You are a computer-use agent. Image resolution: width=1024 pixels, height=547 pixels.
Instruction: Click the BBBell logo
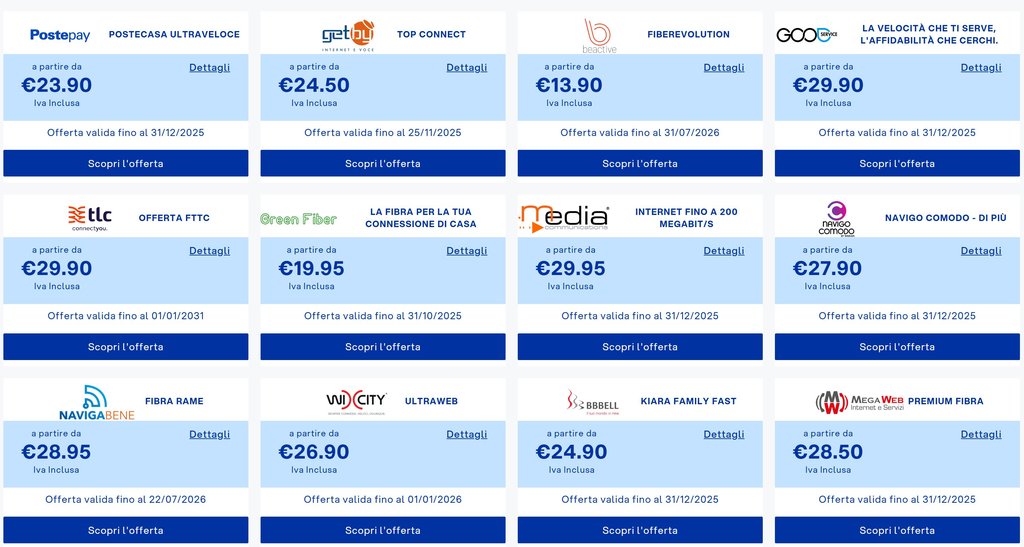click(594, 401)
